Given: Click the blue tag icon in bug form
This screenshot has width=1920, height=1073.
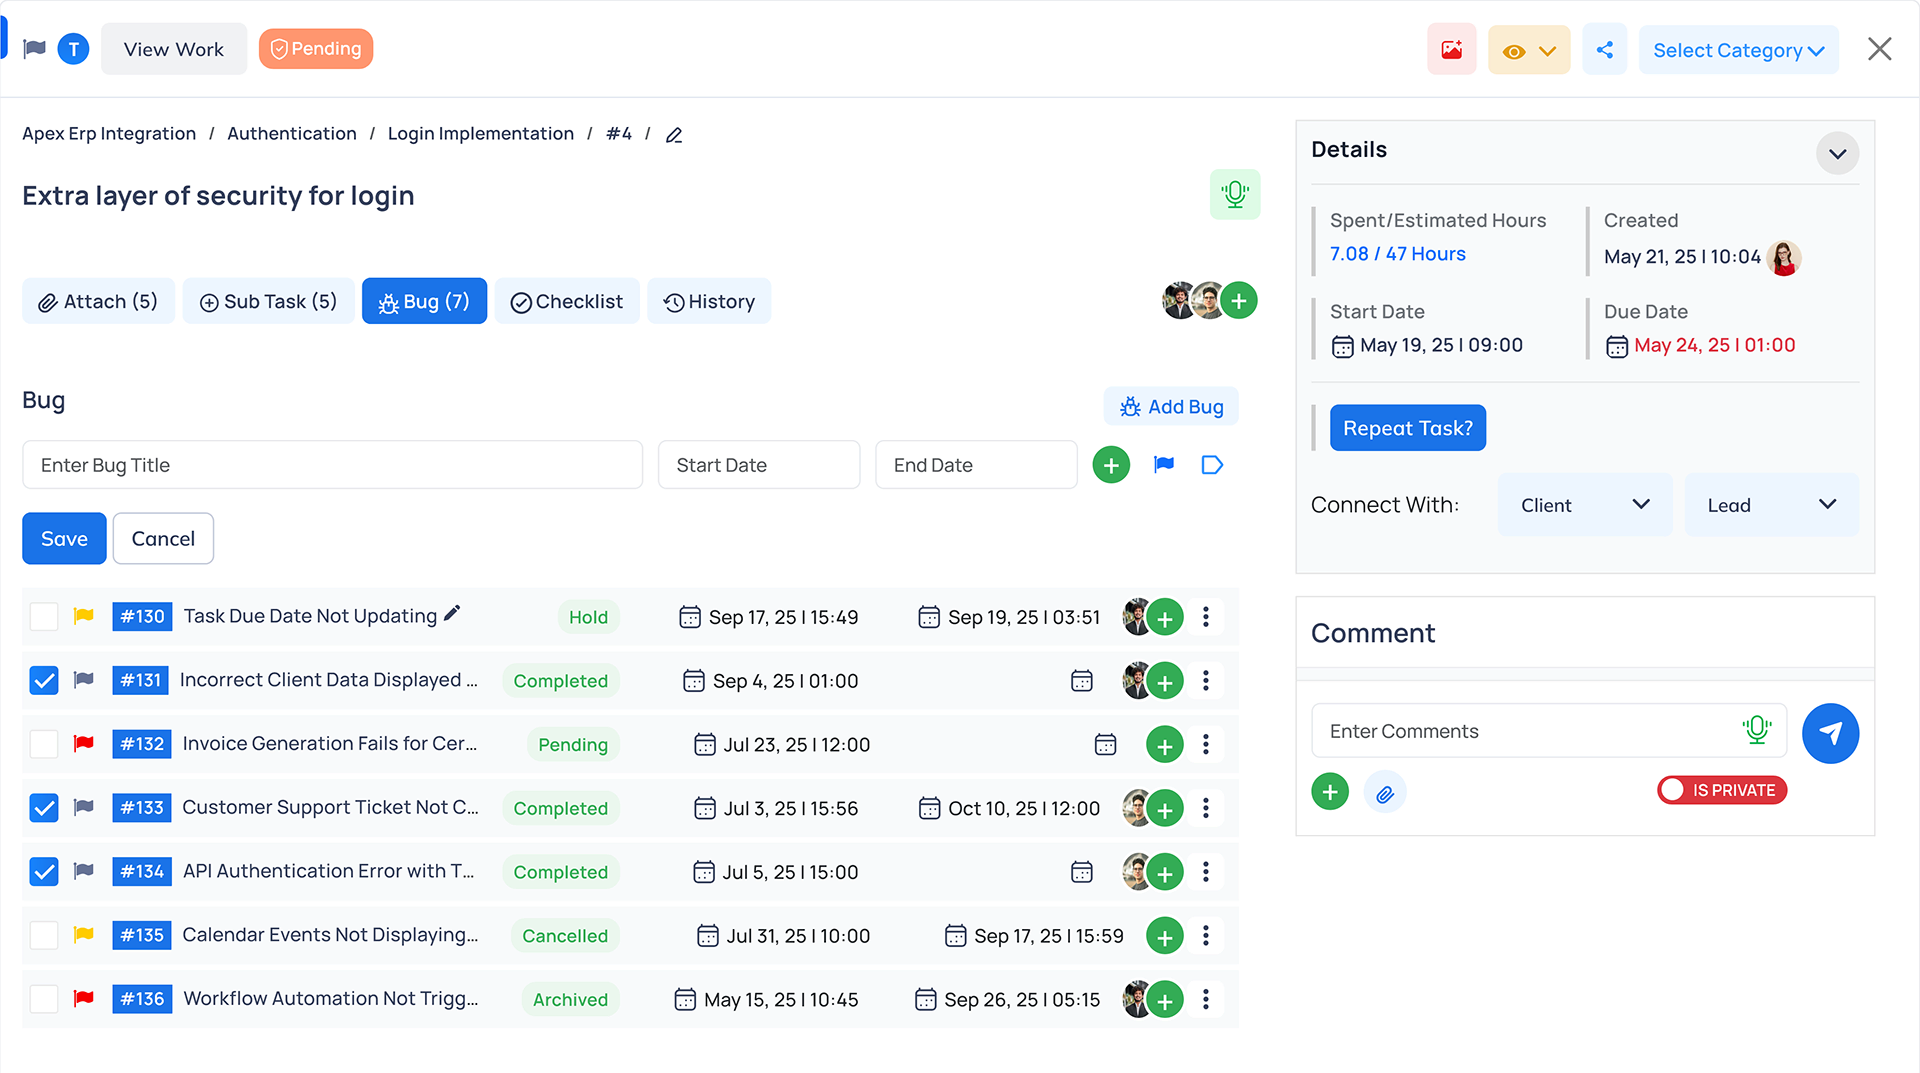Looking at the screenshot, I should point(1211,465).
